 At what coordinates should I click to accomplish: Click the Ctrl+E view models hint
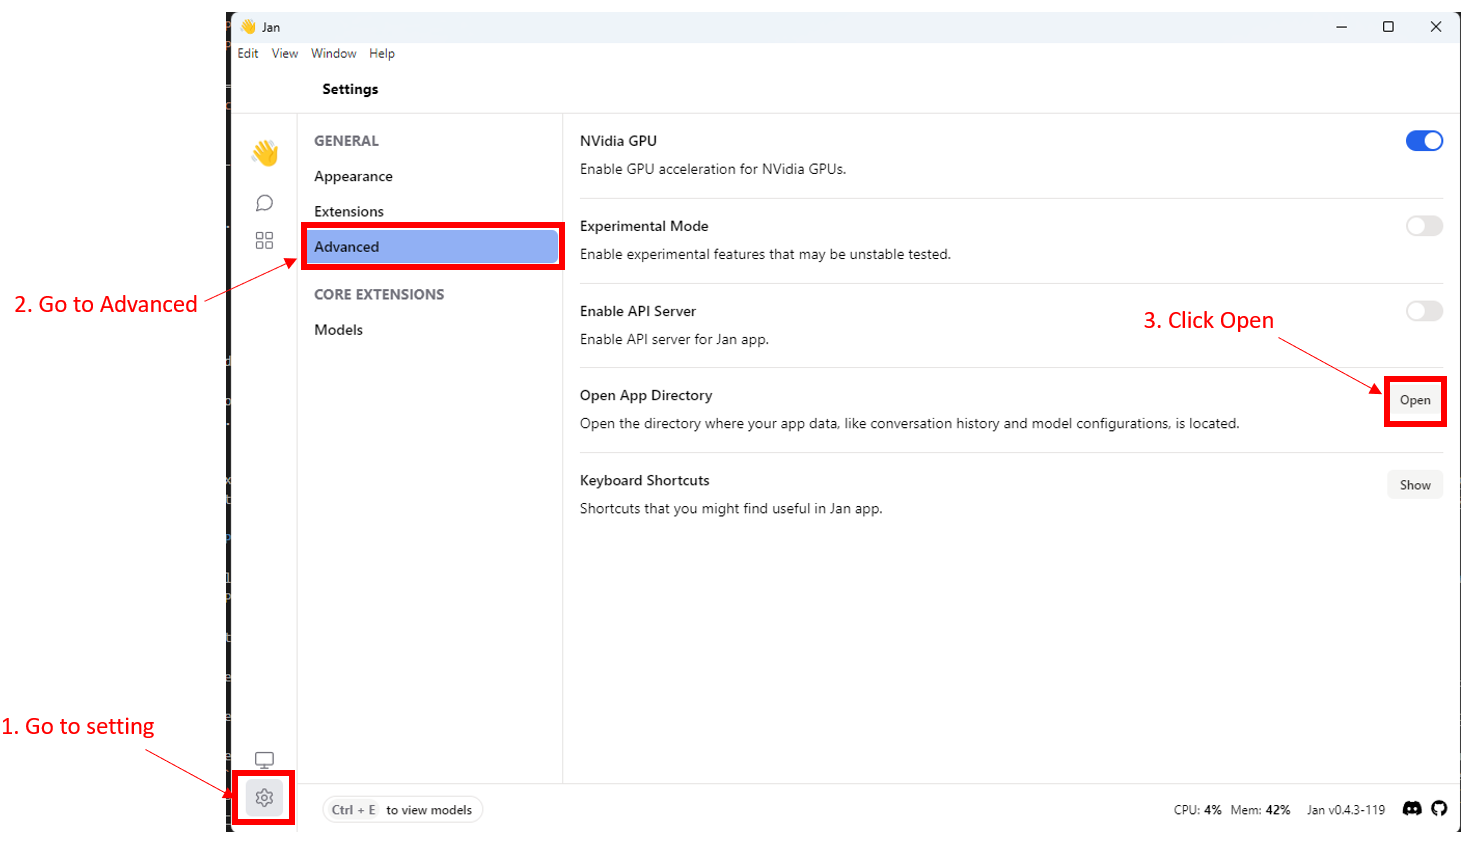402,810
